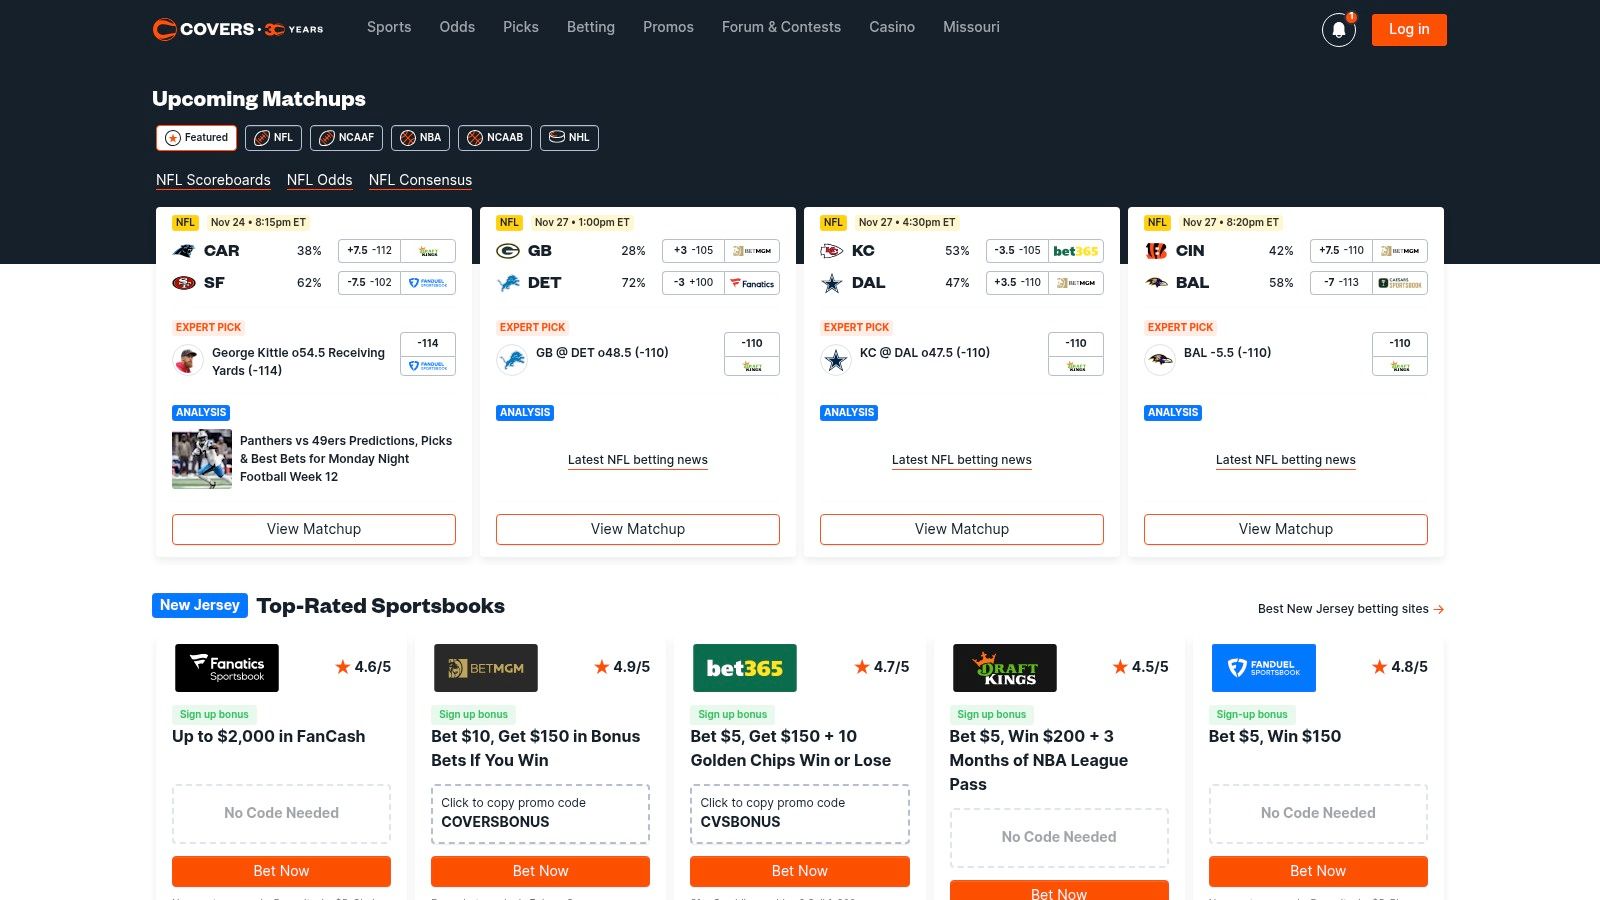The width and height of the screenshot is (1600, 900).
Task: Open the NFL Consensus link
Action: click(x=420, y=180)
